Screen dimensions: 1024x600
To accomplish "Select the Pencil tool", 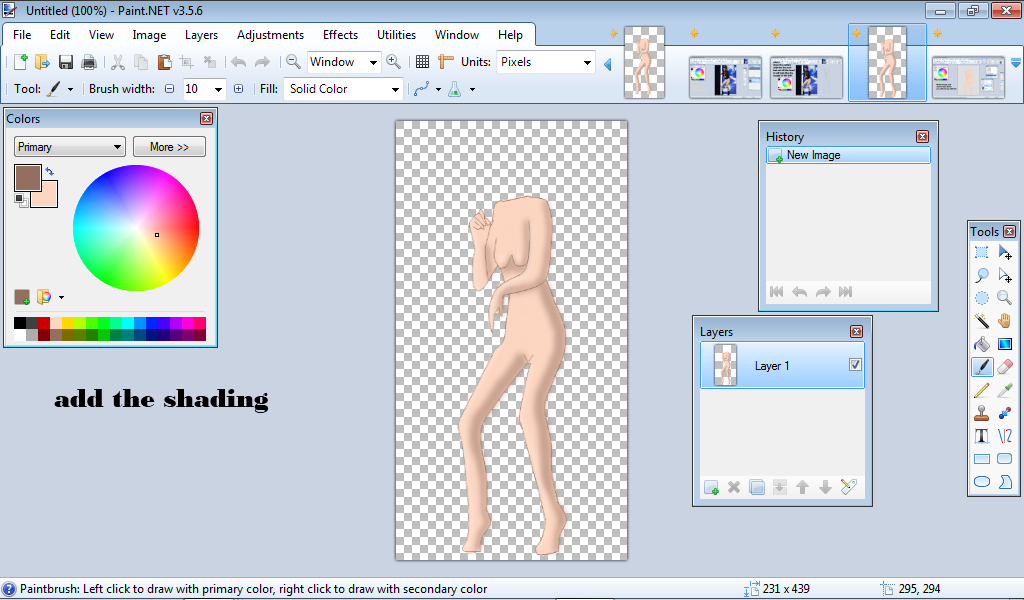I will click(x=982, y=390).
